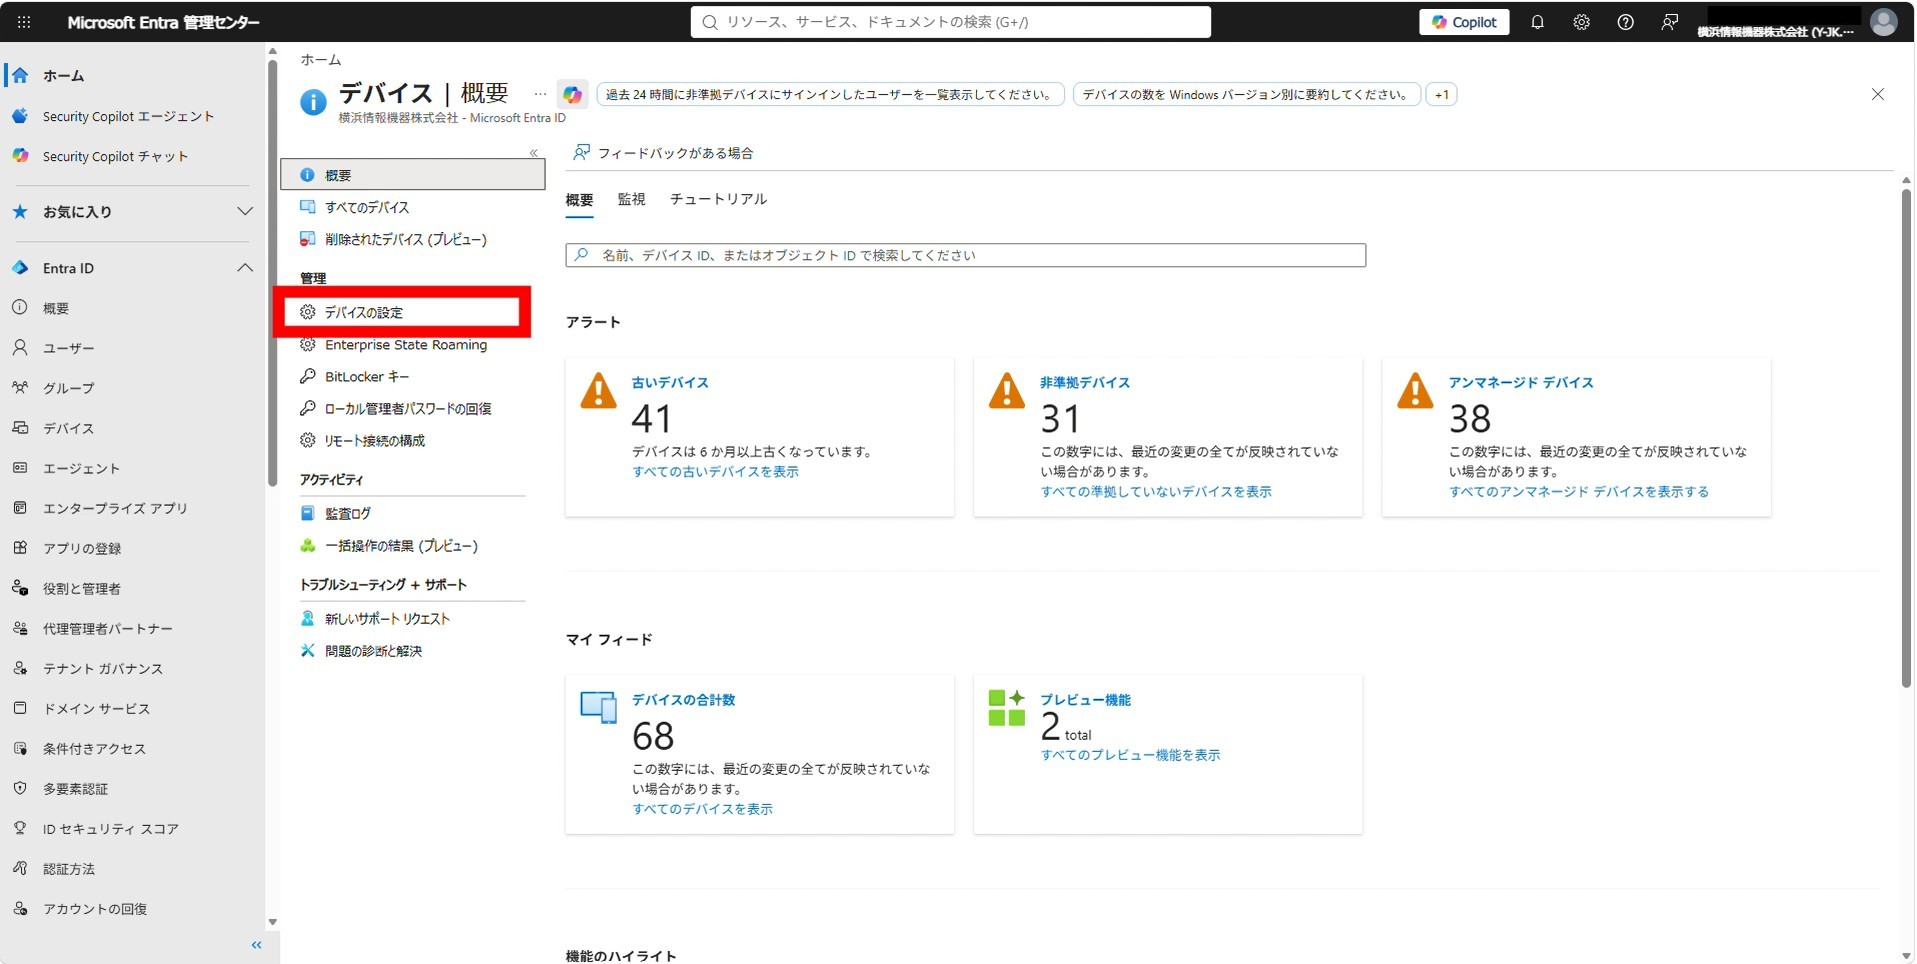Screen dimensions: 1917x964
Task: Open 一括操作の結果 (プレビュー)
Action: pos(401,546)
